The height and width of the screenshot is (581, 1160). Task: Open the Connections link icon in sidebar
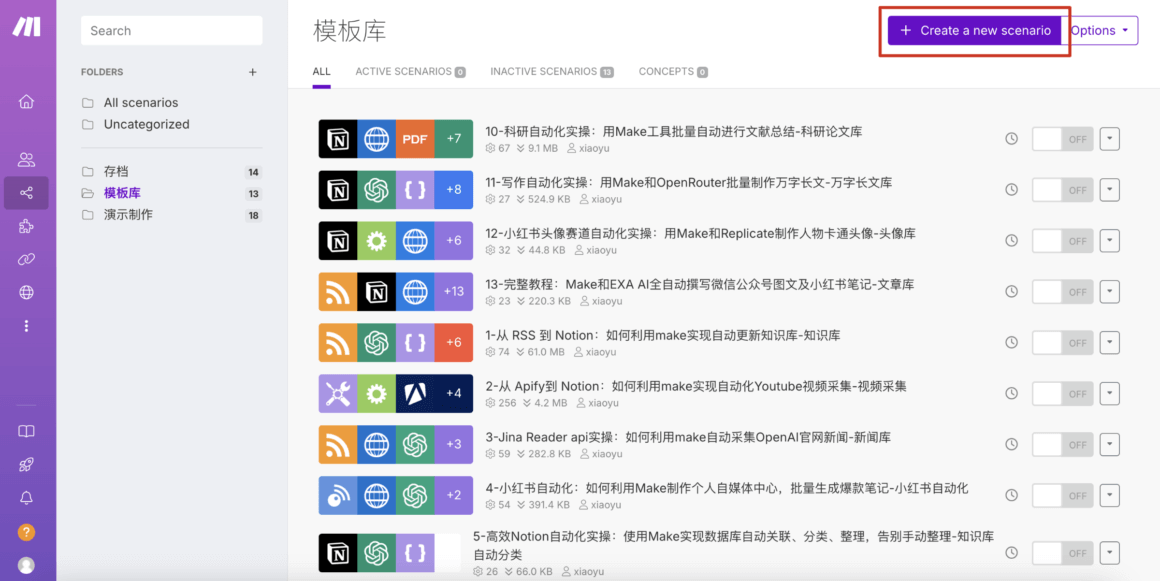26,260
